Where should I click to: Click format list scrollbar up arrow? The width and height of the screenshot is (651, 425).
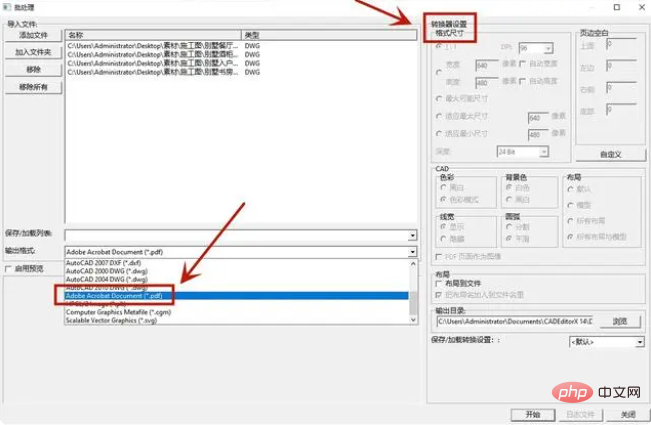[x=413, y=264]
